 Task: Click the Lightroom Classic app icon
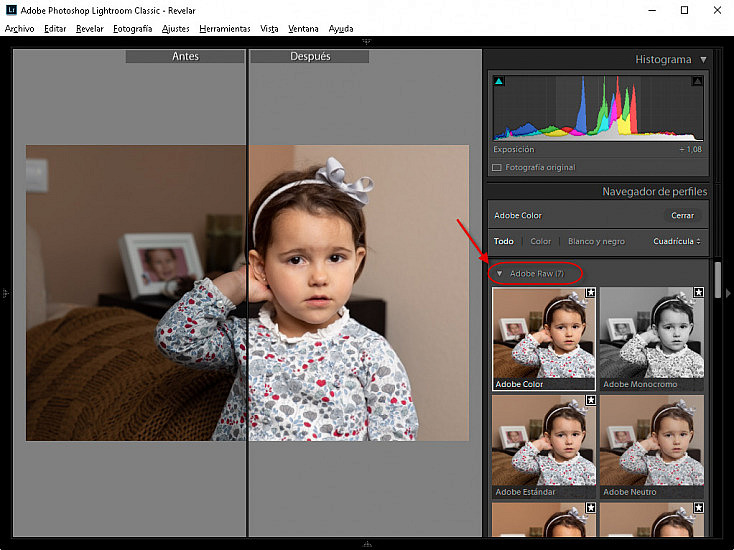click(x=11, y=10)
